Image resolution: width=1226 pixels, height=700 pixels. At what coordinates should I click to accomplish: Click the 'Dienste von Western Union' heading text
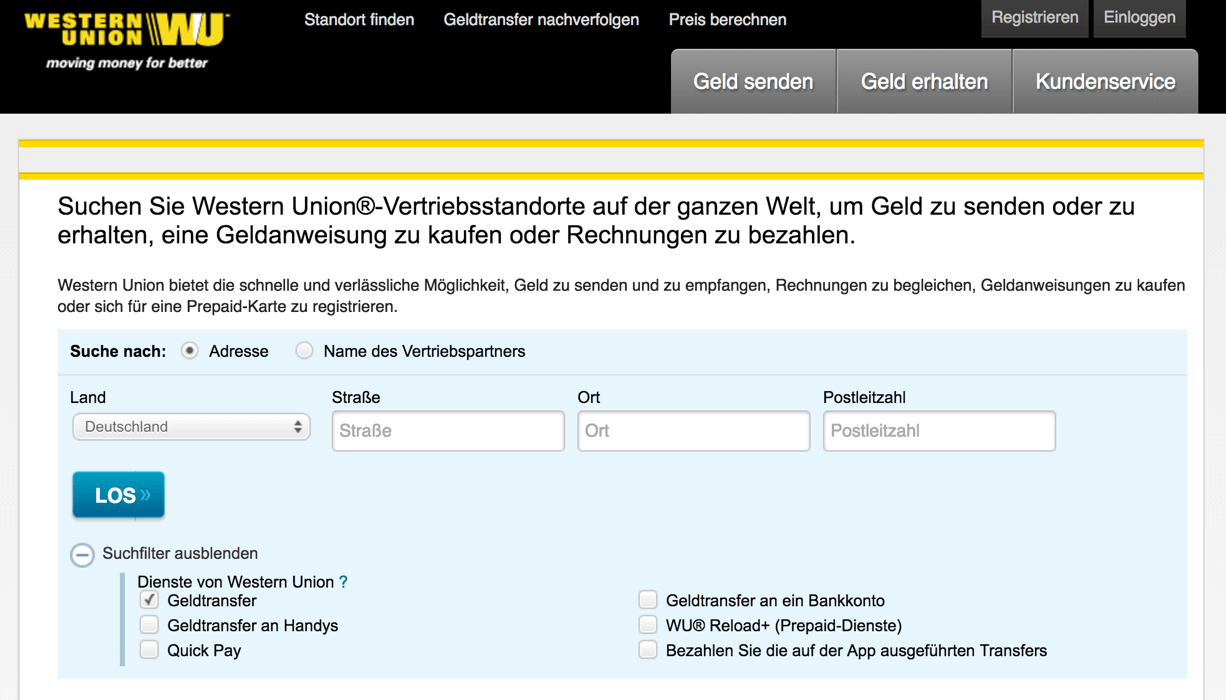[236, 582]
